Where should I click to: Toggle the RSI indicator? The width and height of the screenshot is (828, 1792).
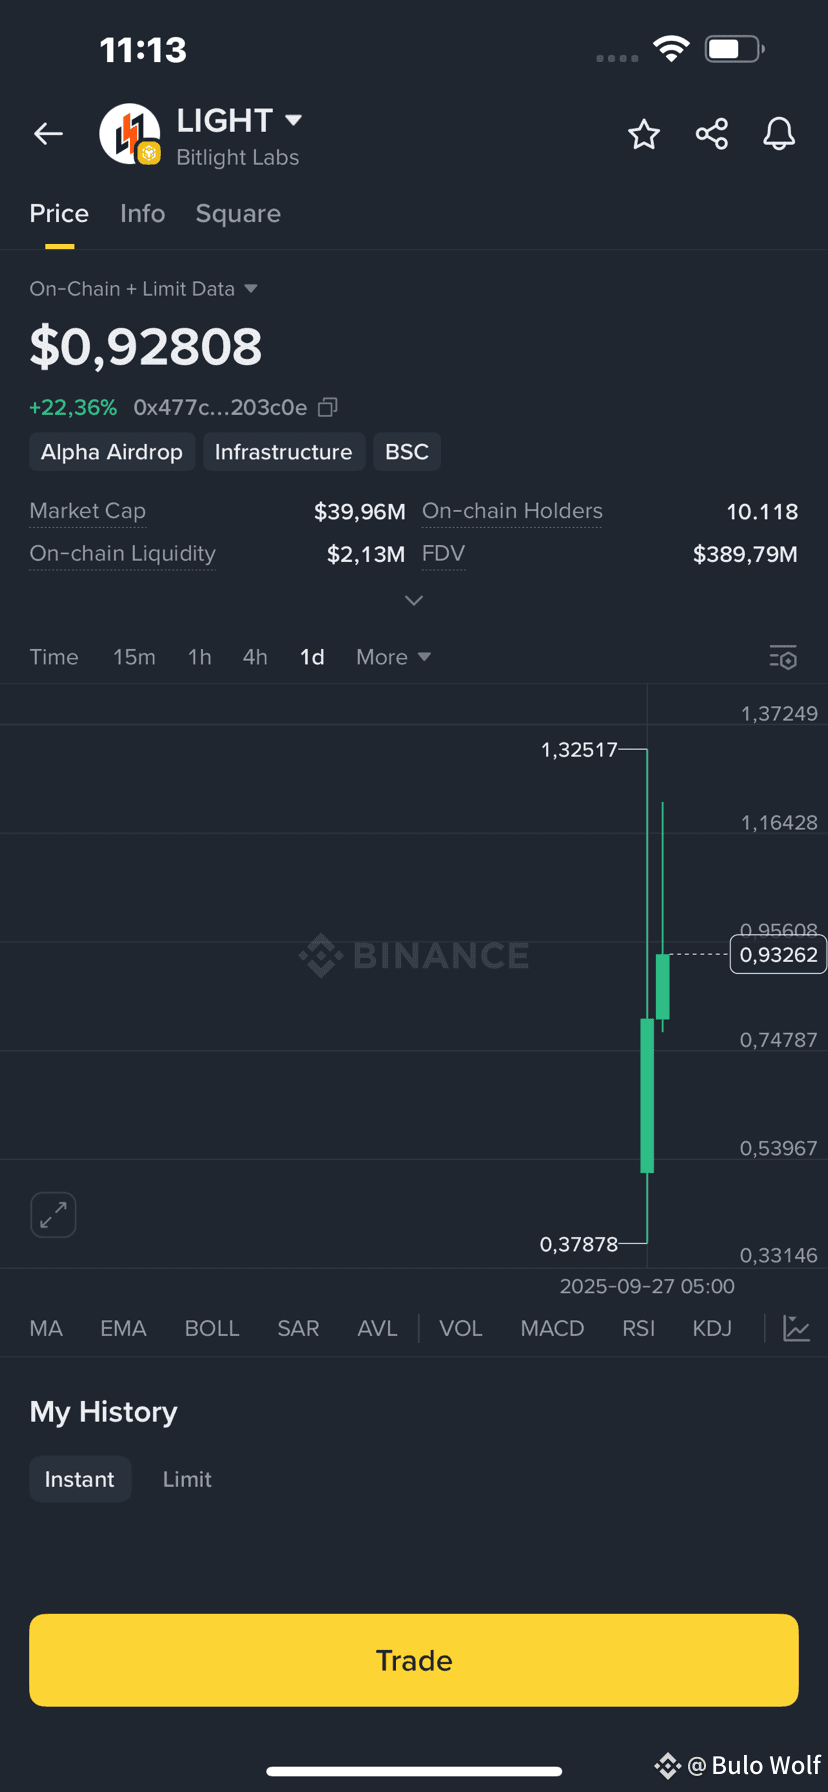point(638,1328)
